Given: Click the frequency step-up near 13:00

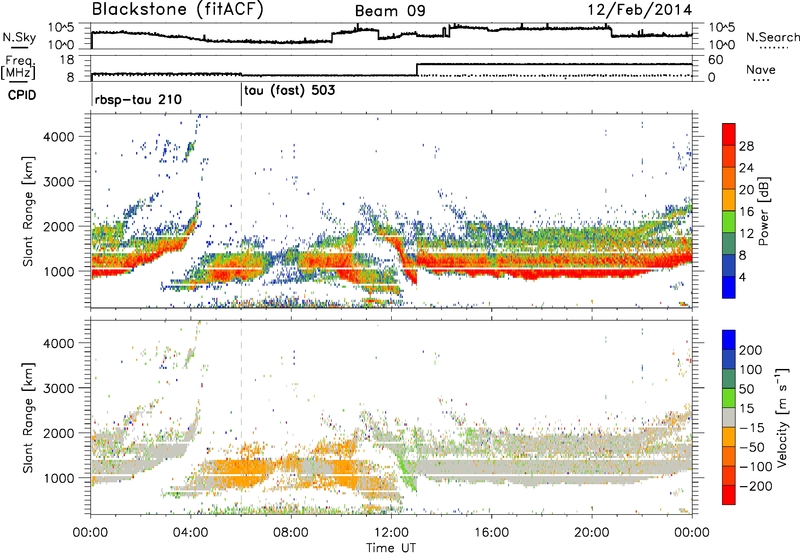Looking at the screenshot, I should click(x=417, y=69).
